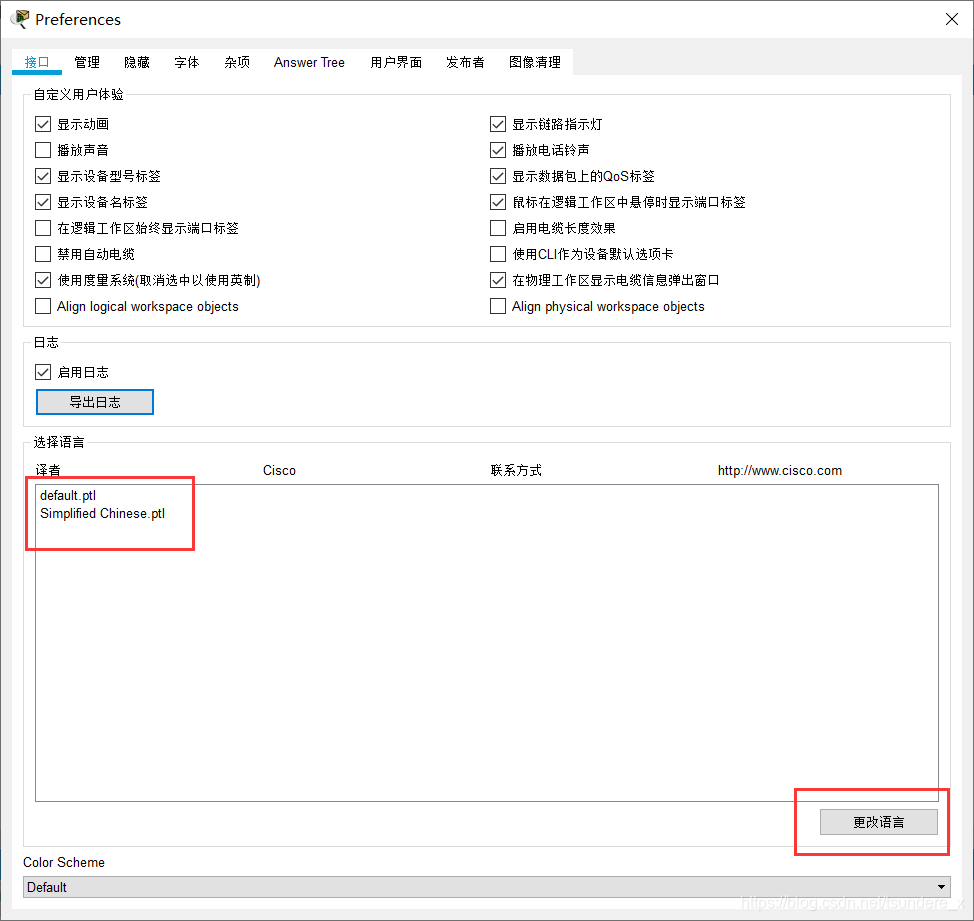Screen dimensions: 974x921
Task: Select default.ptl in language list
Action: 68,496
